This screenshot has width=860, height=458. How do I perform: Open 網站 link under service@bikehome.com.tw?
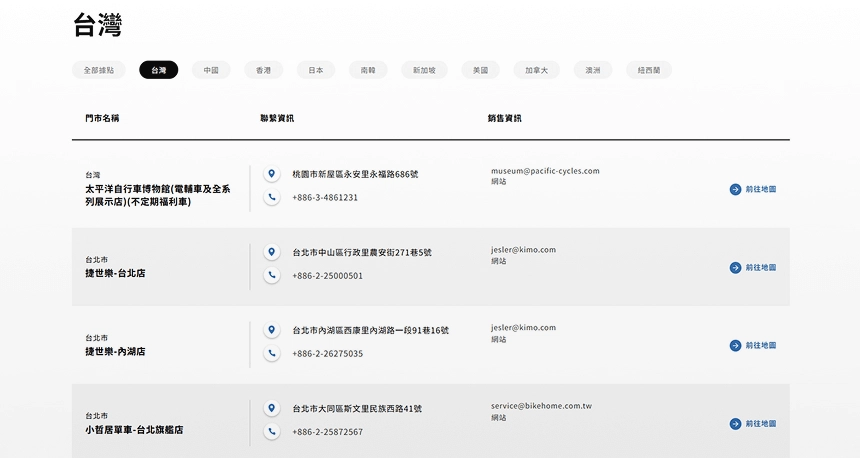coord(498,417)
